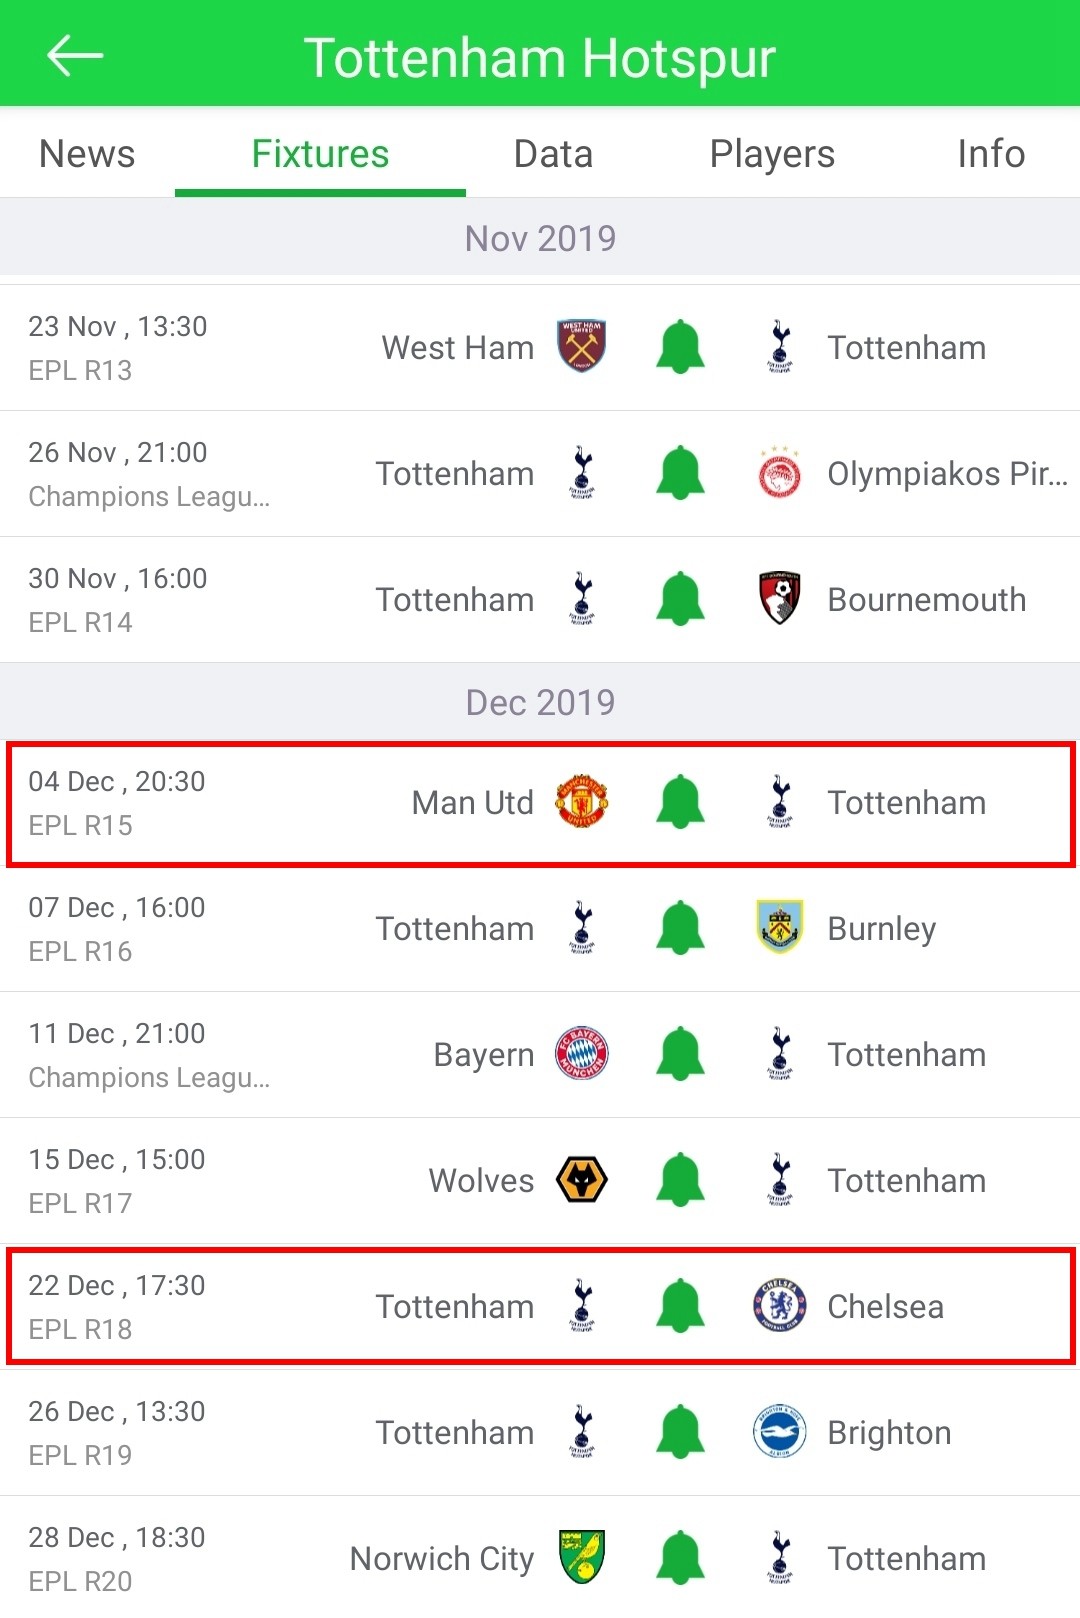The width and height of the screenshot is (1080, 1618).
Task: Toggle bell alert for West Ham match
Action: 681,347
